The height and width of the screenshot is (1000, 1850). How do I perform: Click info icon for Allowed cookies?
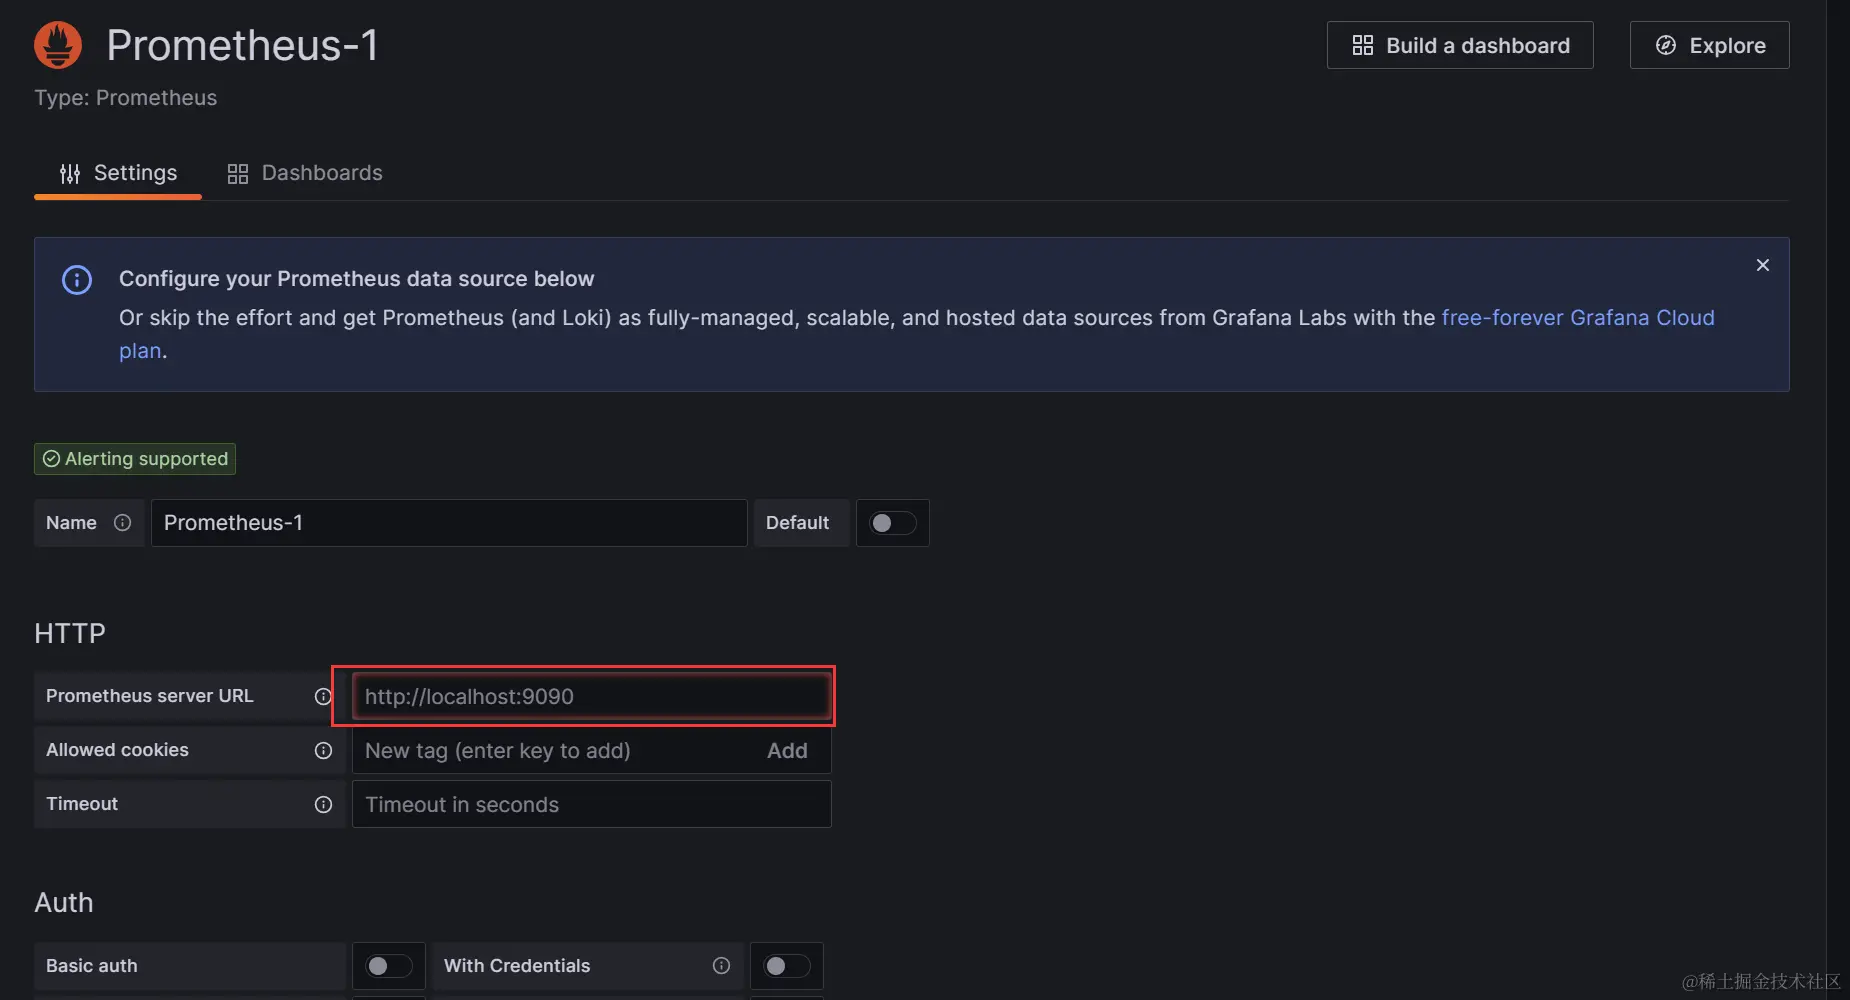(x=323, y=750)
